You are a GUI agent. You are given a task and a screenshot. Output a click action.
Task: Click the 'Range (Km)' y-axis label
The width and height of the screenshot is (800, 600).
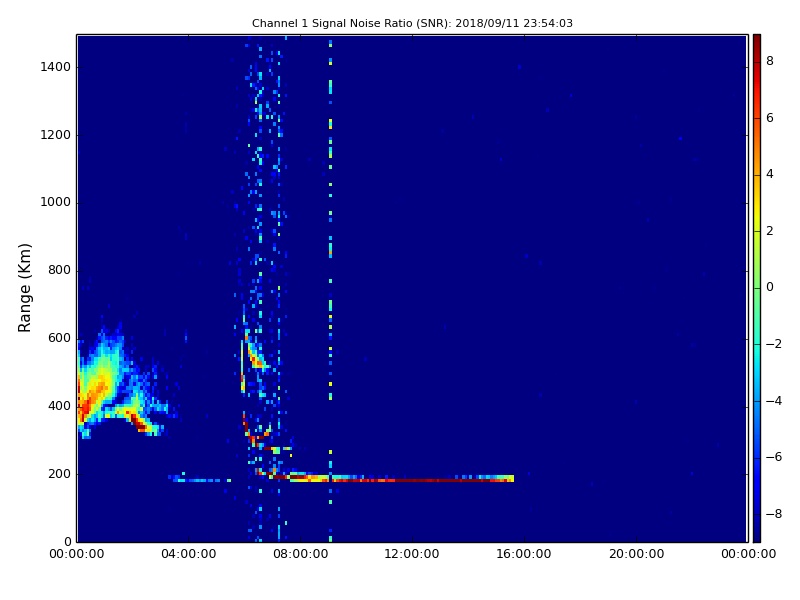[x=24, y=288]
